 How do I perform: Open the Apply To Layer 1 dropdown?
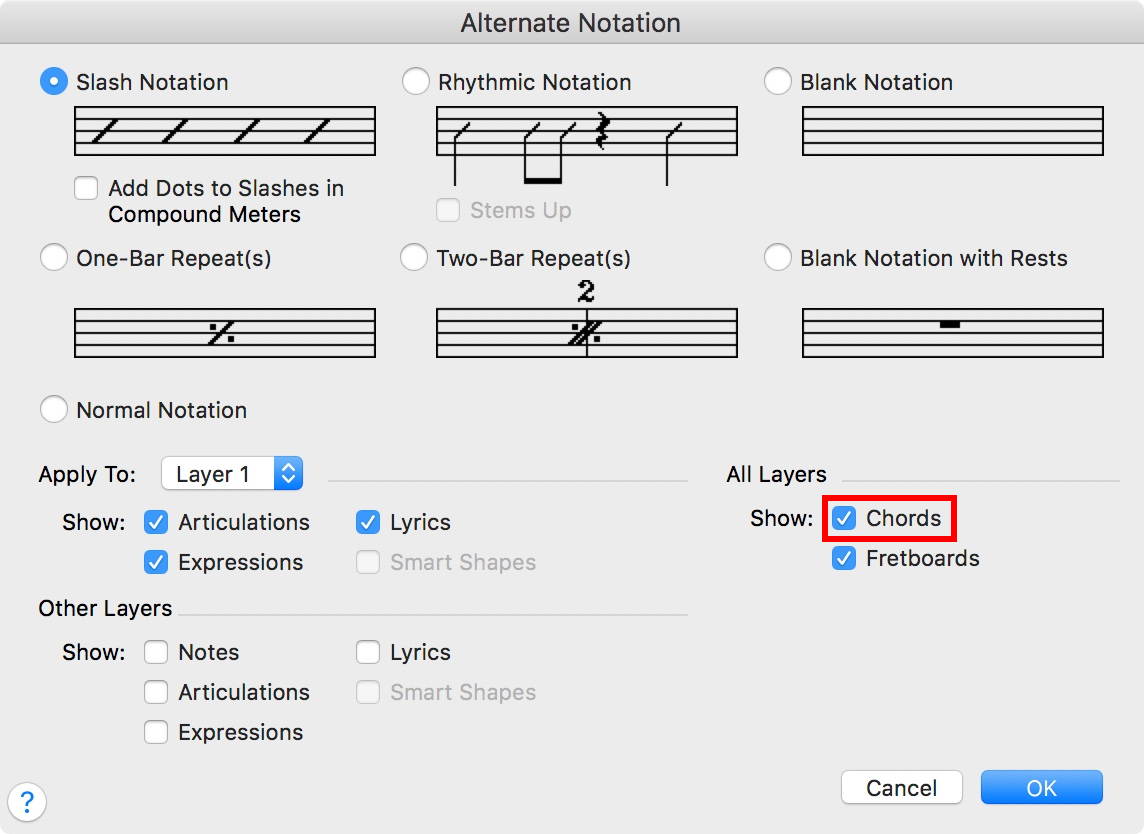(x=232, y=474)
